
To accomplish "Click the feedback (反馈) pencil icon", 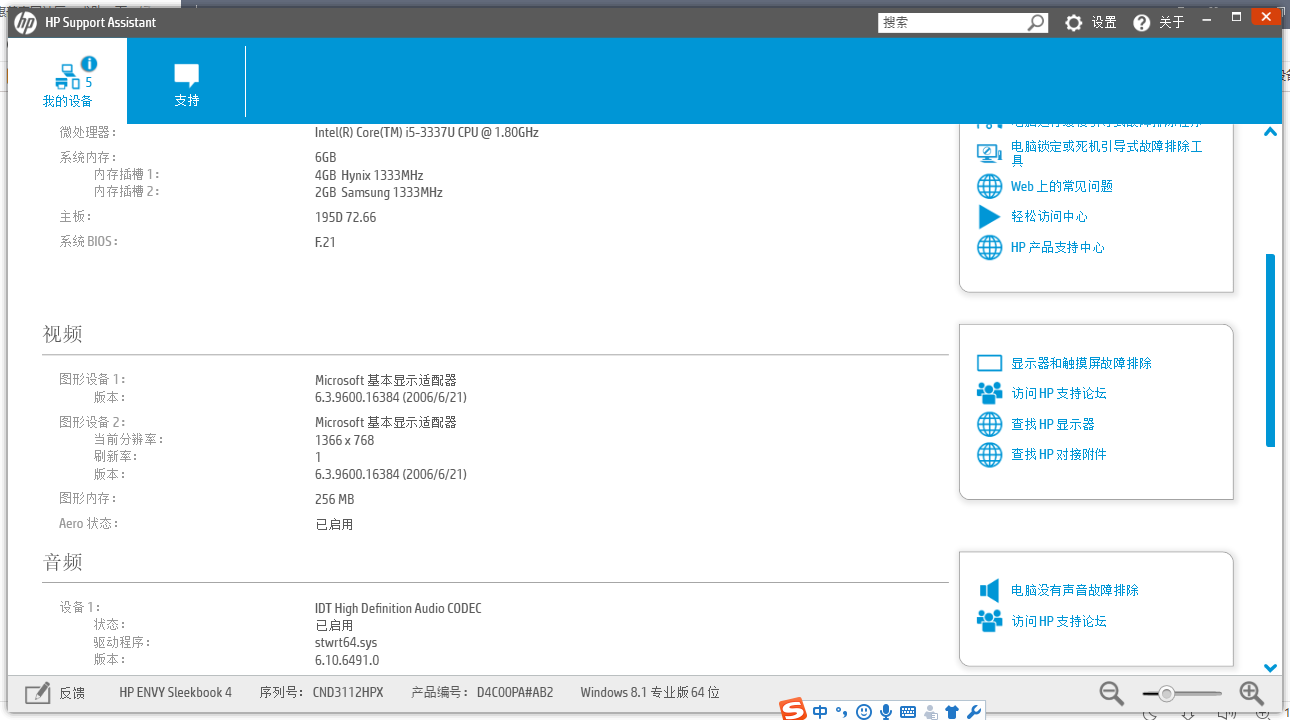I will click(x=37, y=692).
